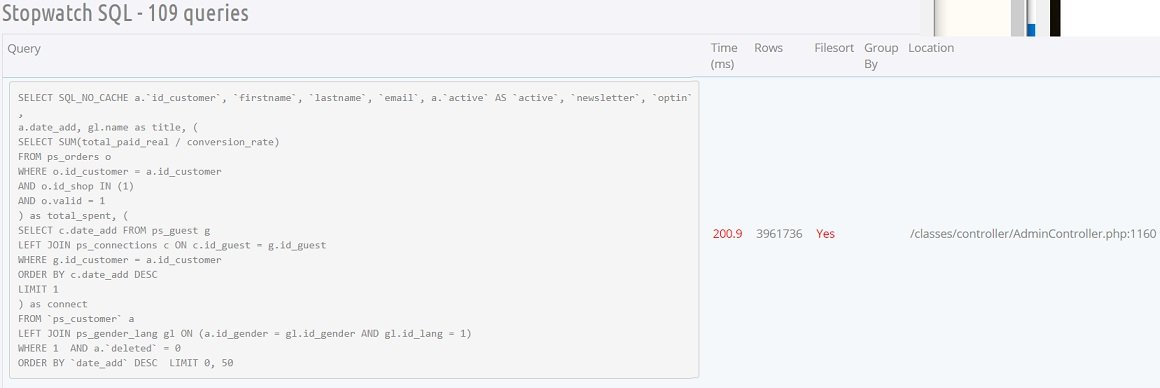Image resolution: width=1160 pixels, height=388 pixels.
Task: Click the 200.9 time value
Action: 727,233
